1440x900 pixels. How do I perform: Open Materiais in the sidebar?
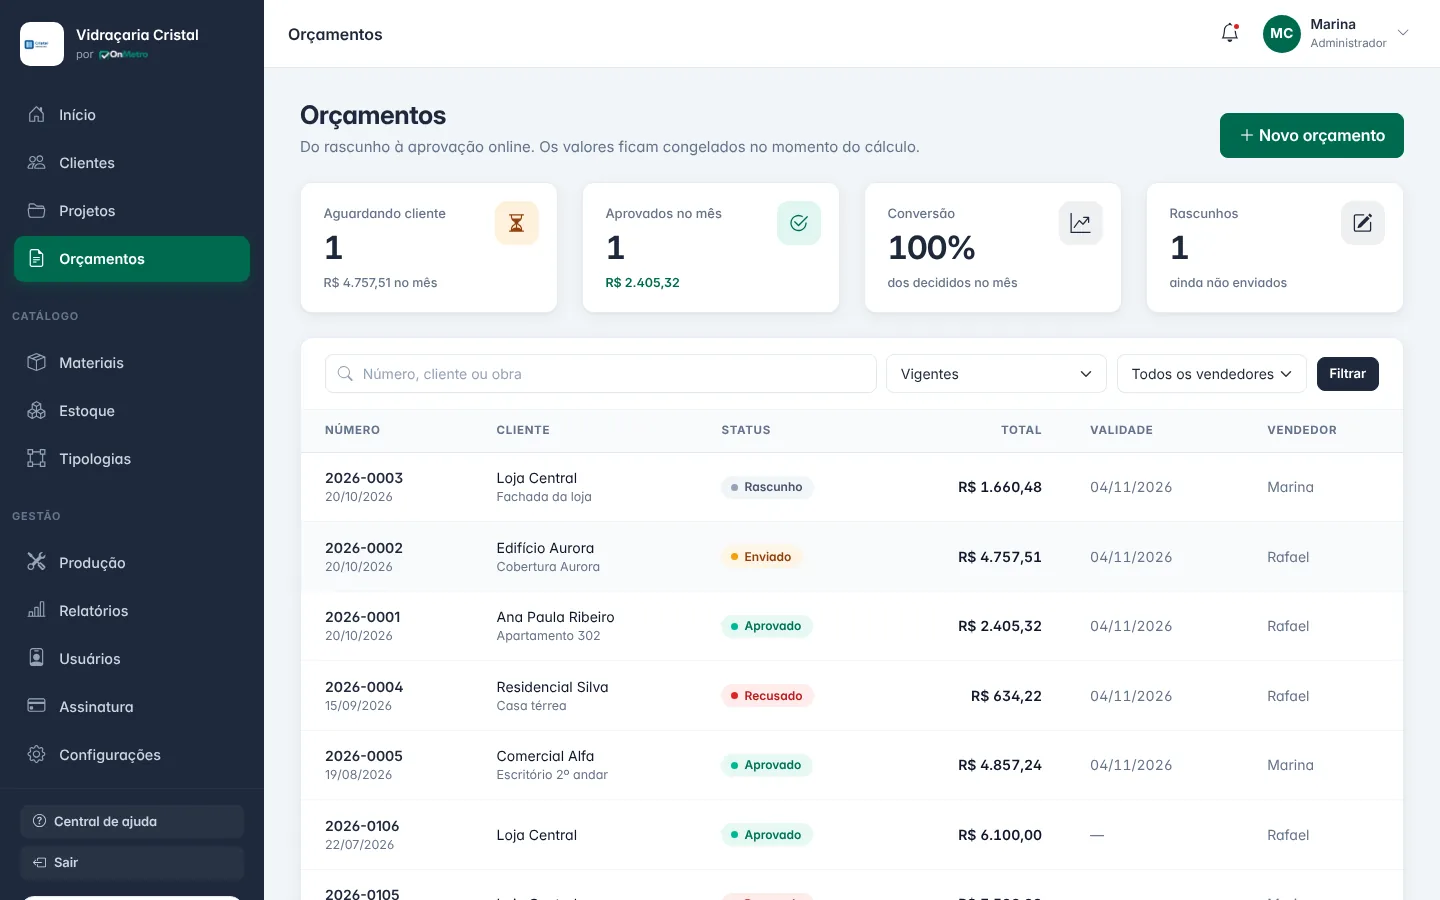[x=132, y=363]
